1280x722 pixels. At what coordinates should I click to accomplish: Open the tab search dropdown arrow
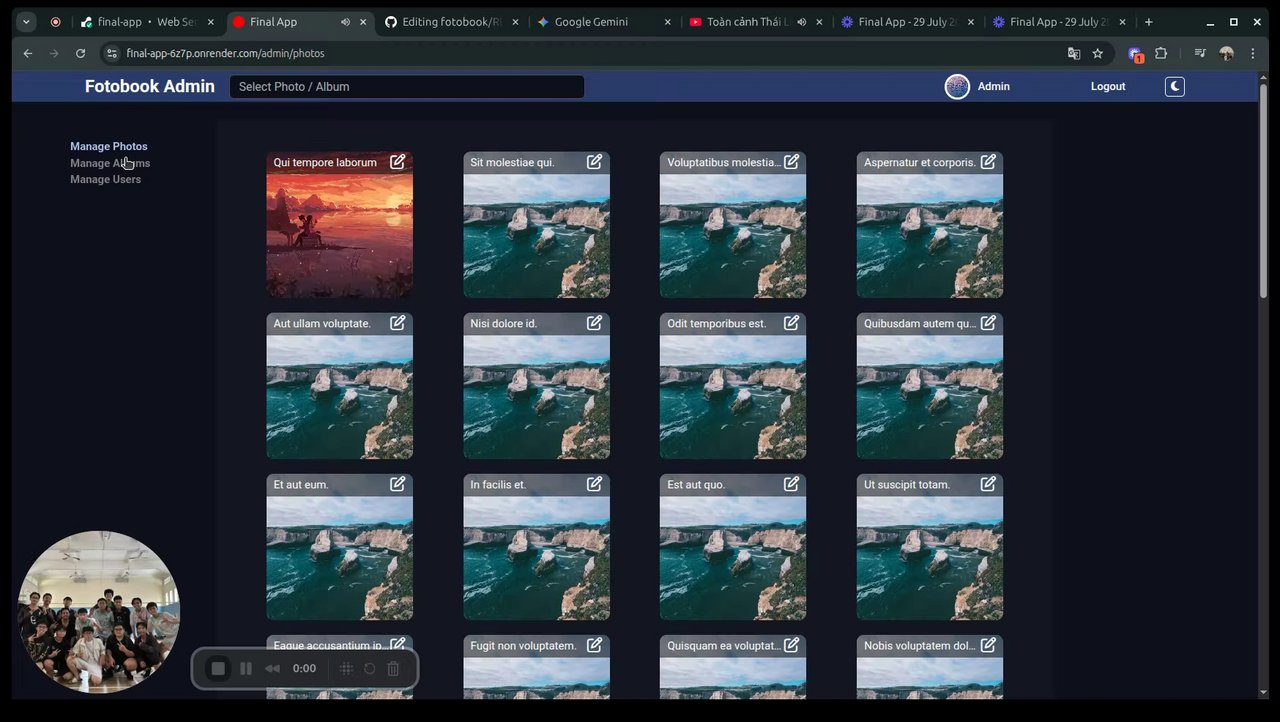coord(27,22)
